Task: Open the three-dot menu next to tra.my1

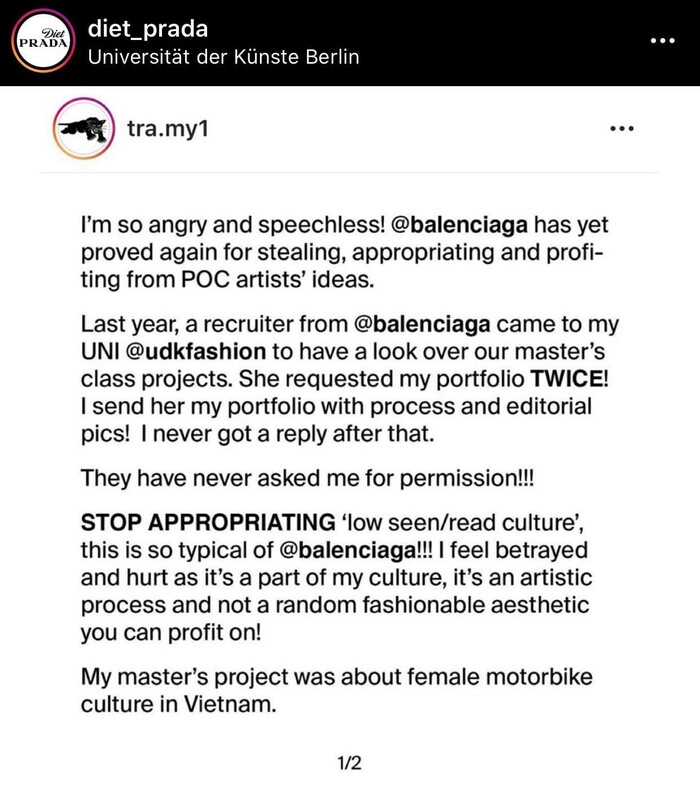Action: tap(621, 129)
